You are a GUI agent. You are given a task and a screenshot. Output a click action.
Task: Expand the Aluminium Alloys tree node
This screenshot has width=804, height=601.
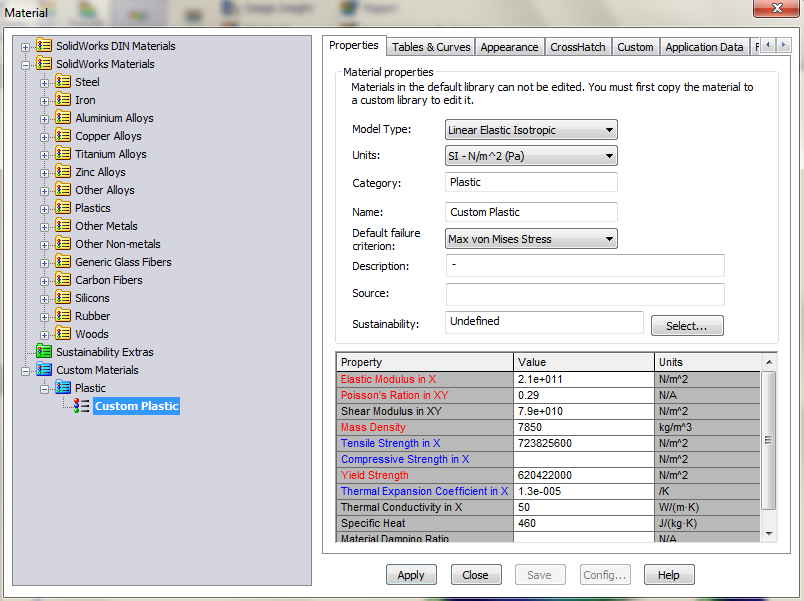[x=45, y=118]
